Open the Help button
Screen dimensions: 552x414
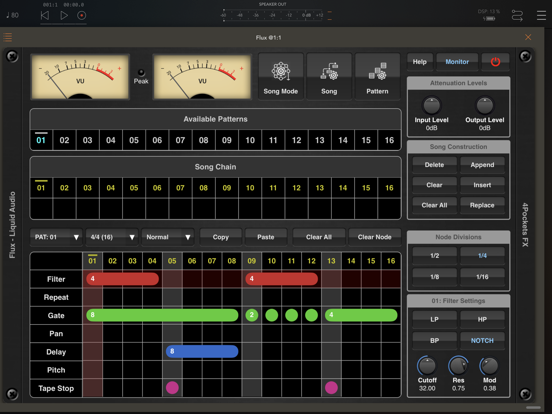click(x=419, y=62)
